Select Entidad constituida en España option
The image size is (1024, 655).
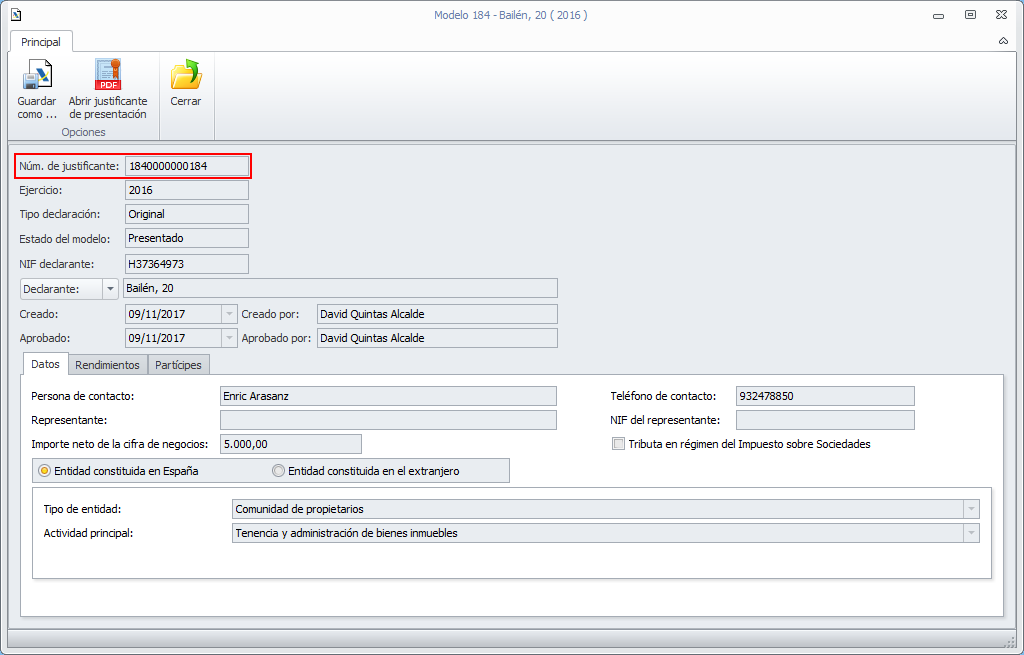(x=118, y=471)
